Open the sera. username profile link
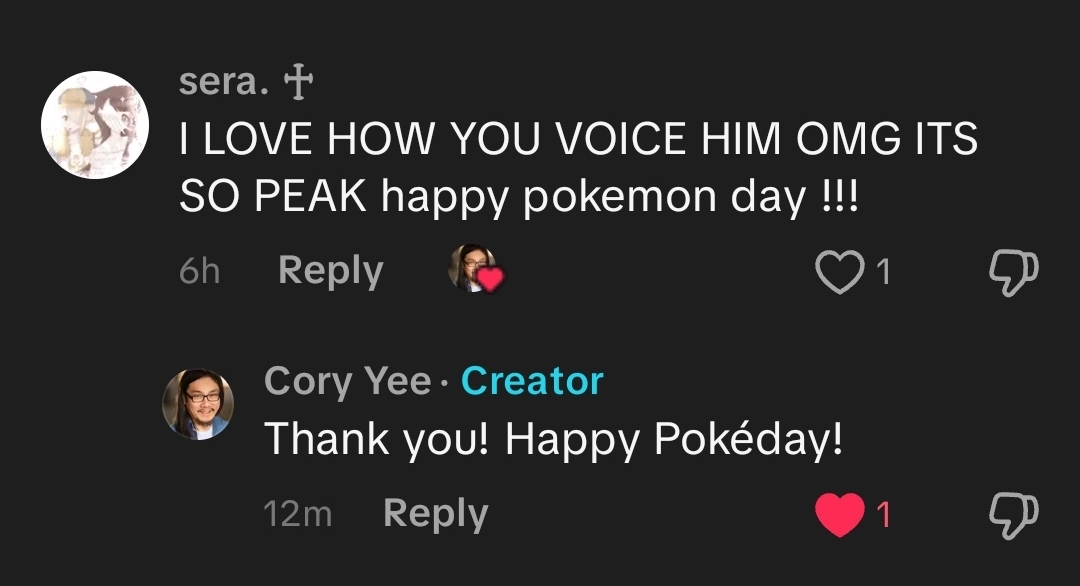Image resolution: width=1080 pixels, height=586 pixels. (x=224, y=82)
